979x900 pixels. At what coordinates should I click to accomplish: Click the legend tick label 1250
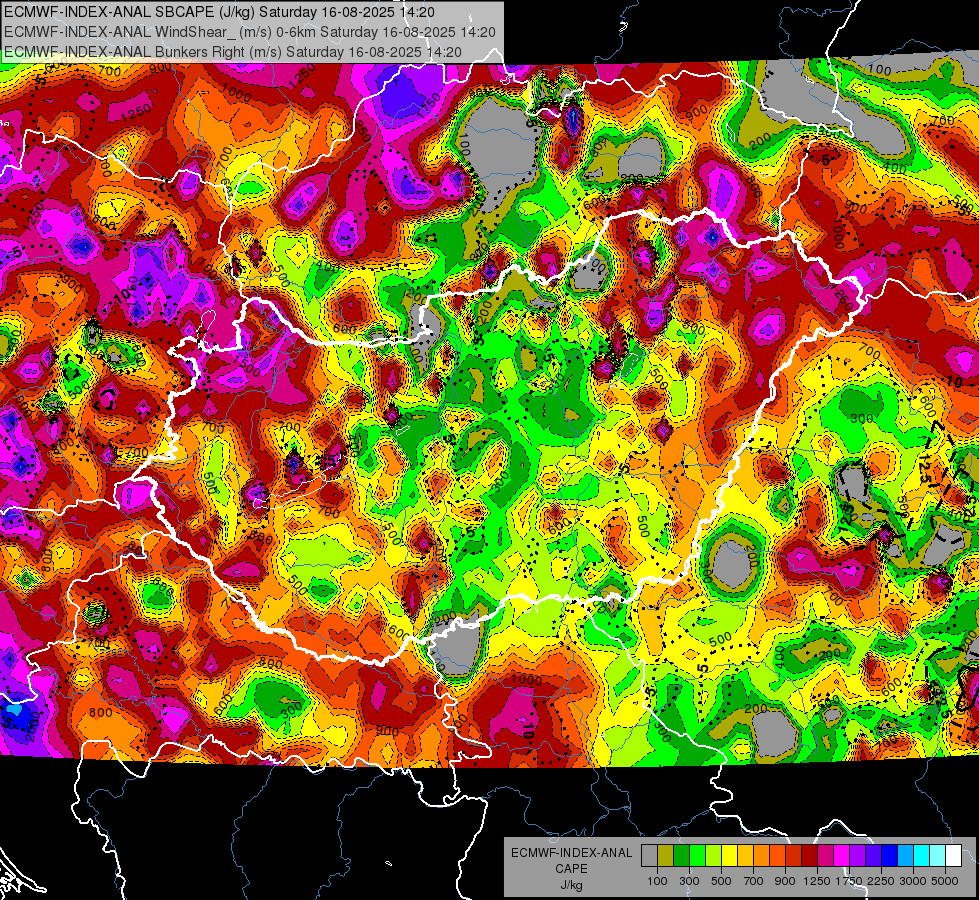[x=817, y=881]
